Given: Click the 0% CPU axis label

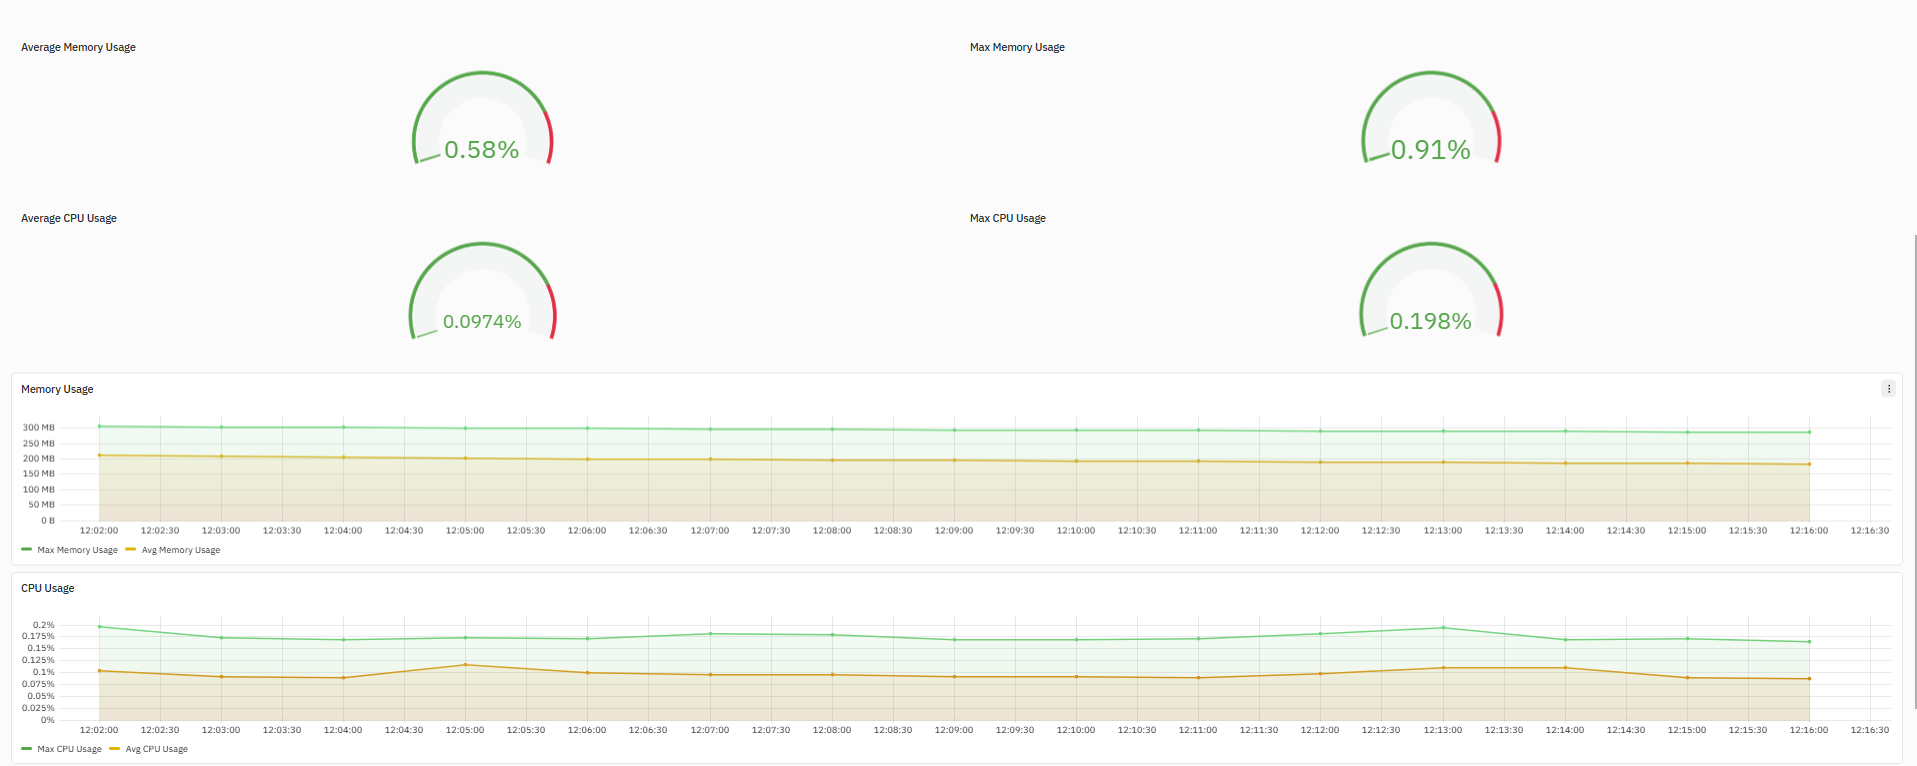Looking at the screenshot, I should click(x=48, y=720).
